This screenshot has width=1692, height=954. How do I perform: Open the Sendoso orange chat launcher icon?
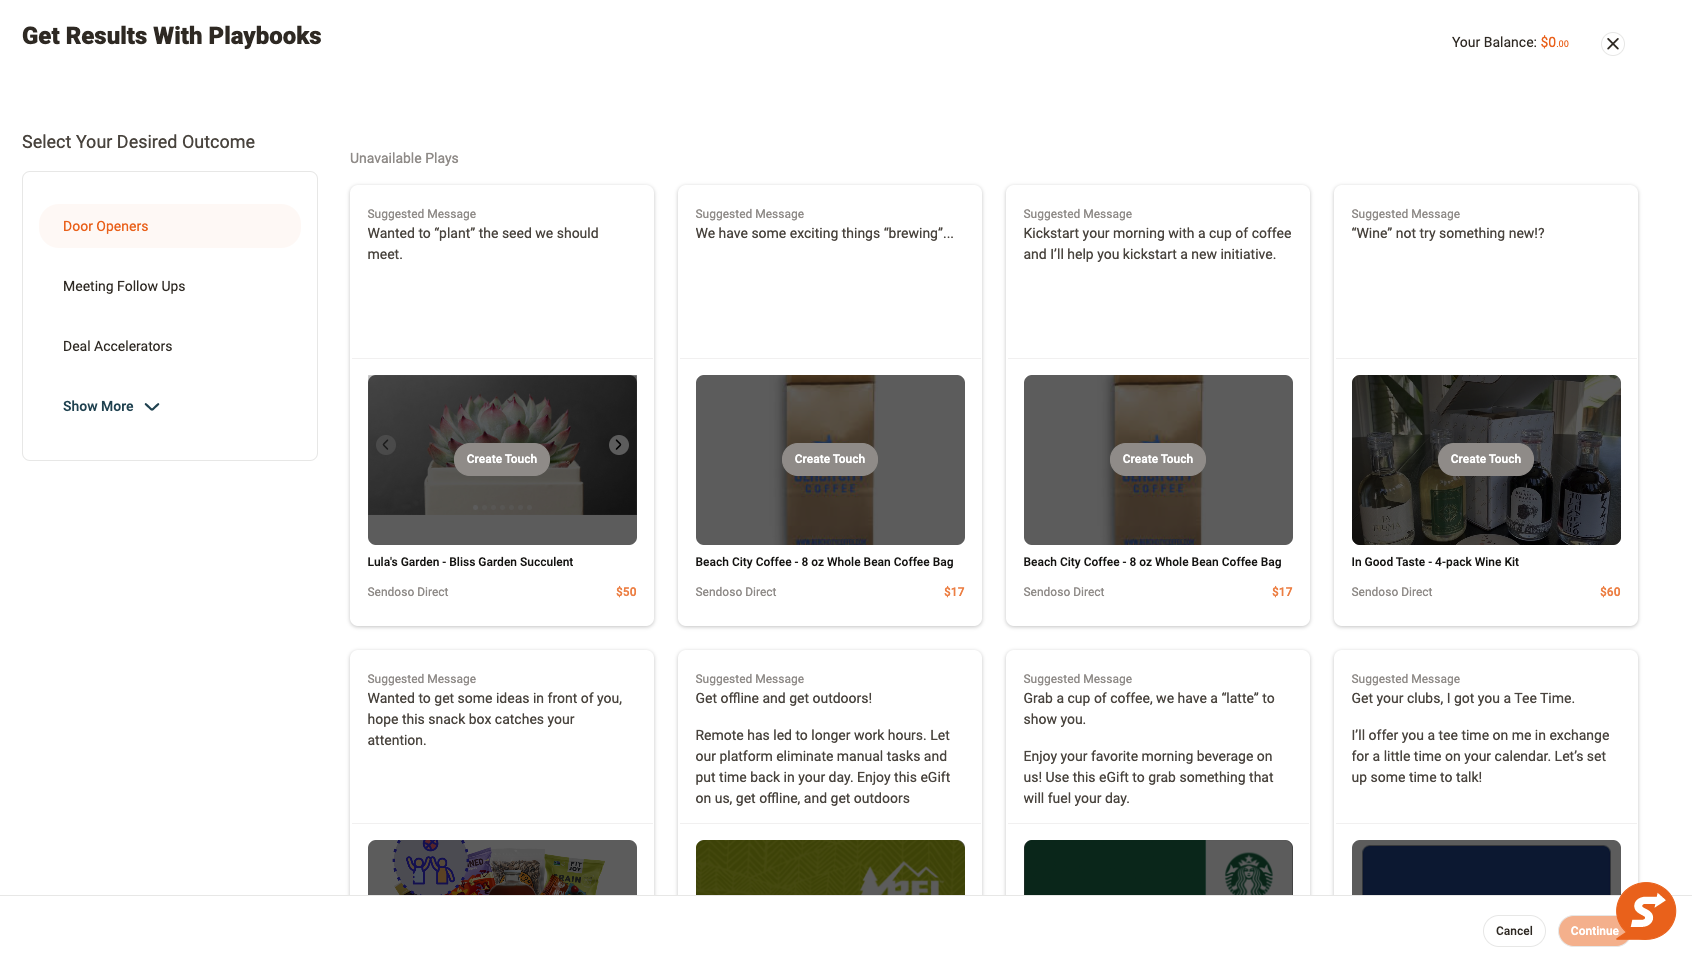point(1646,911)
